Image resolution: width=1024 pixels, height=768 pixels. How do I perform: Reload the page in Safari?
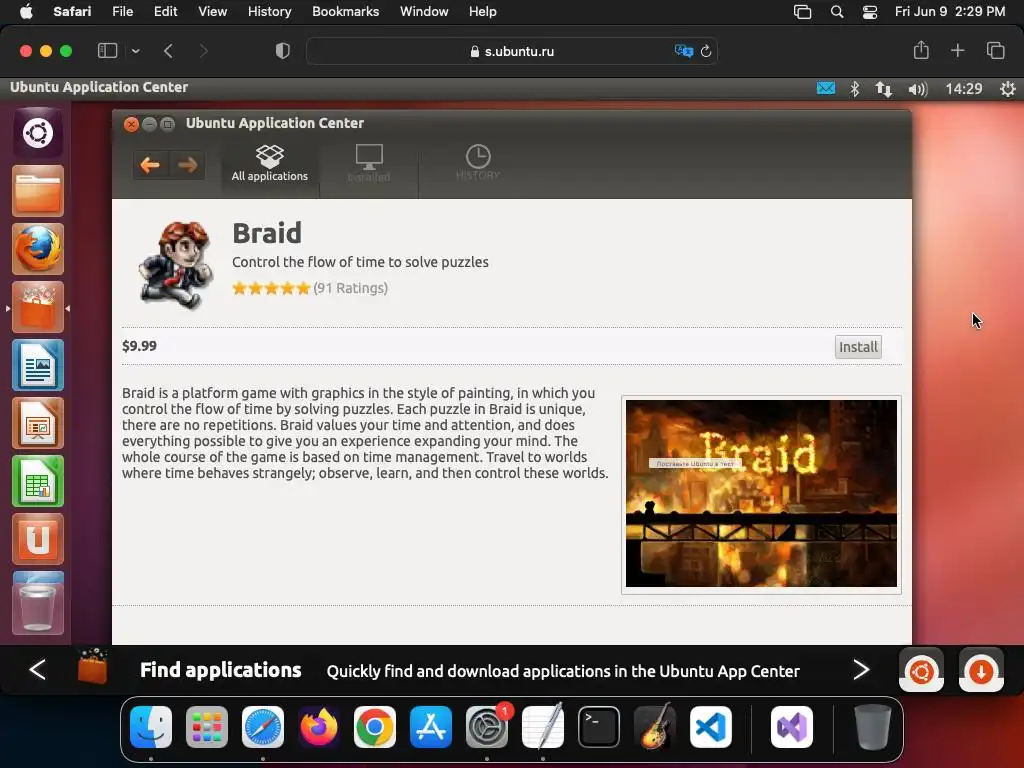tap(706, 51)
